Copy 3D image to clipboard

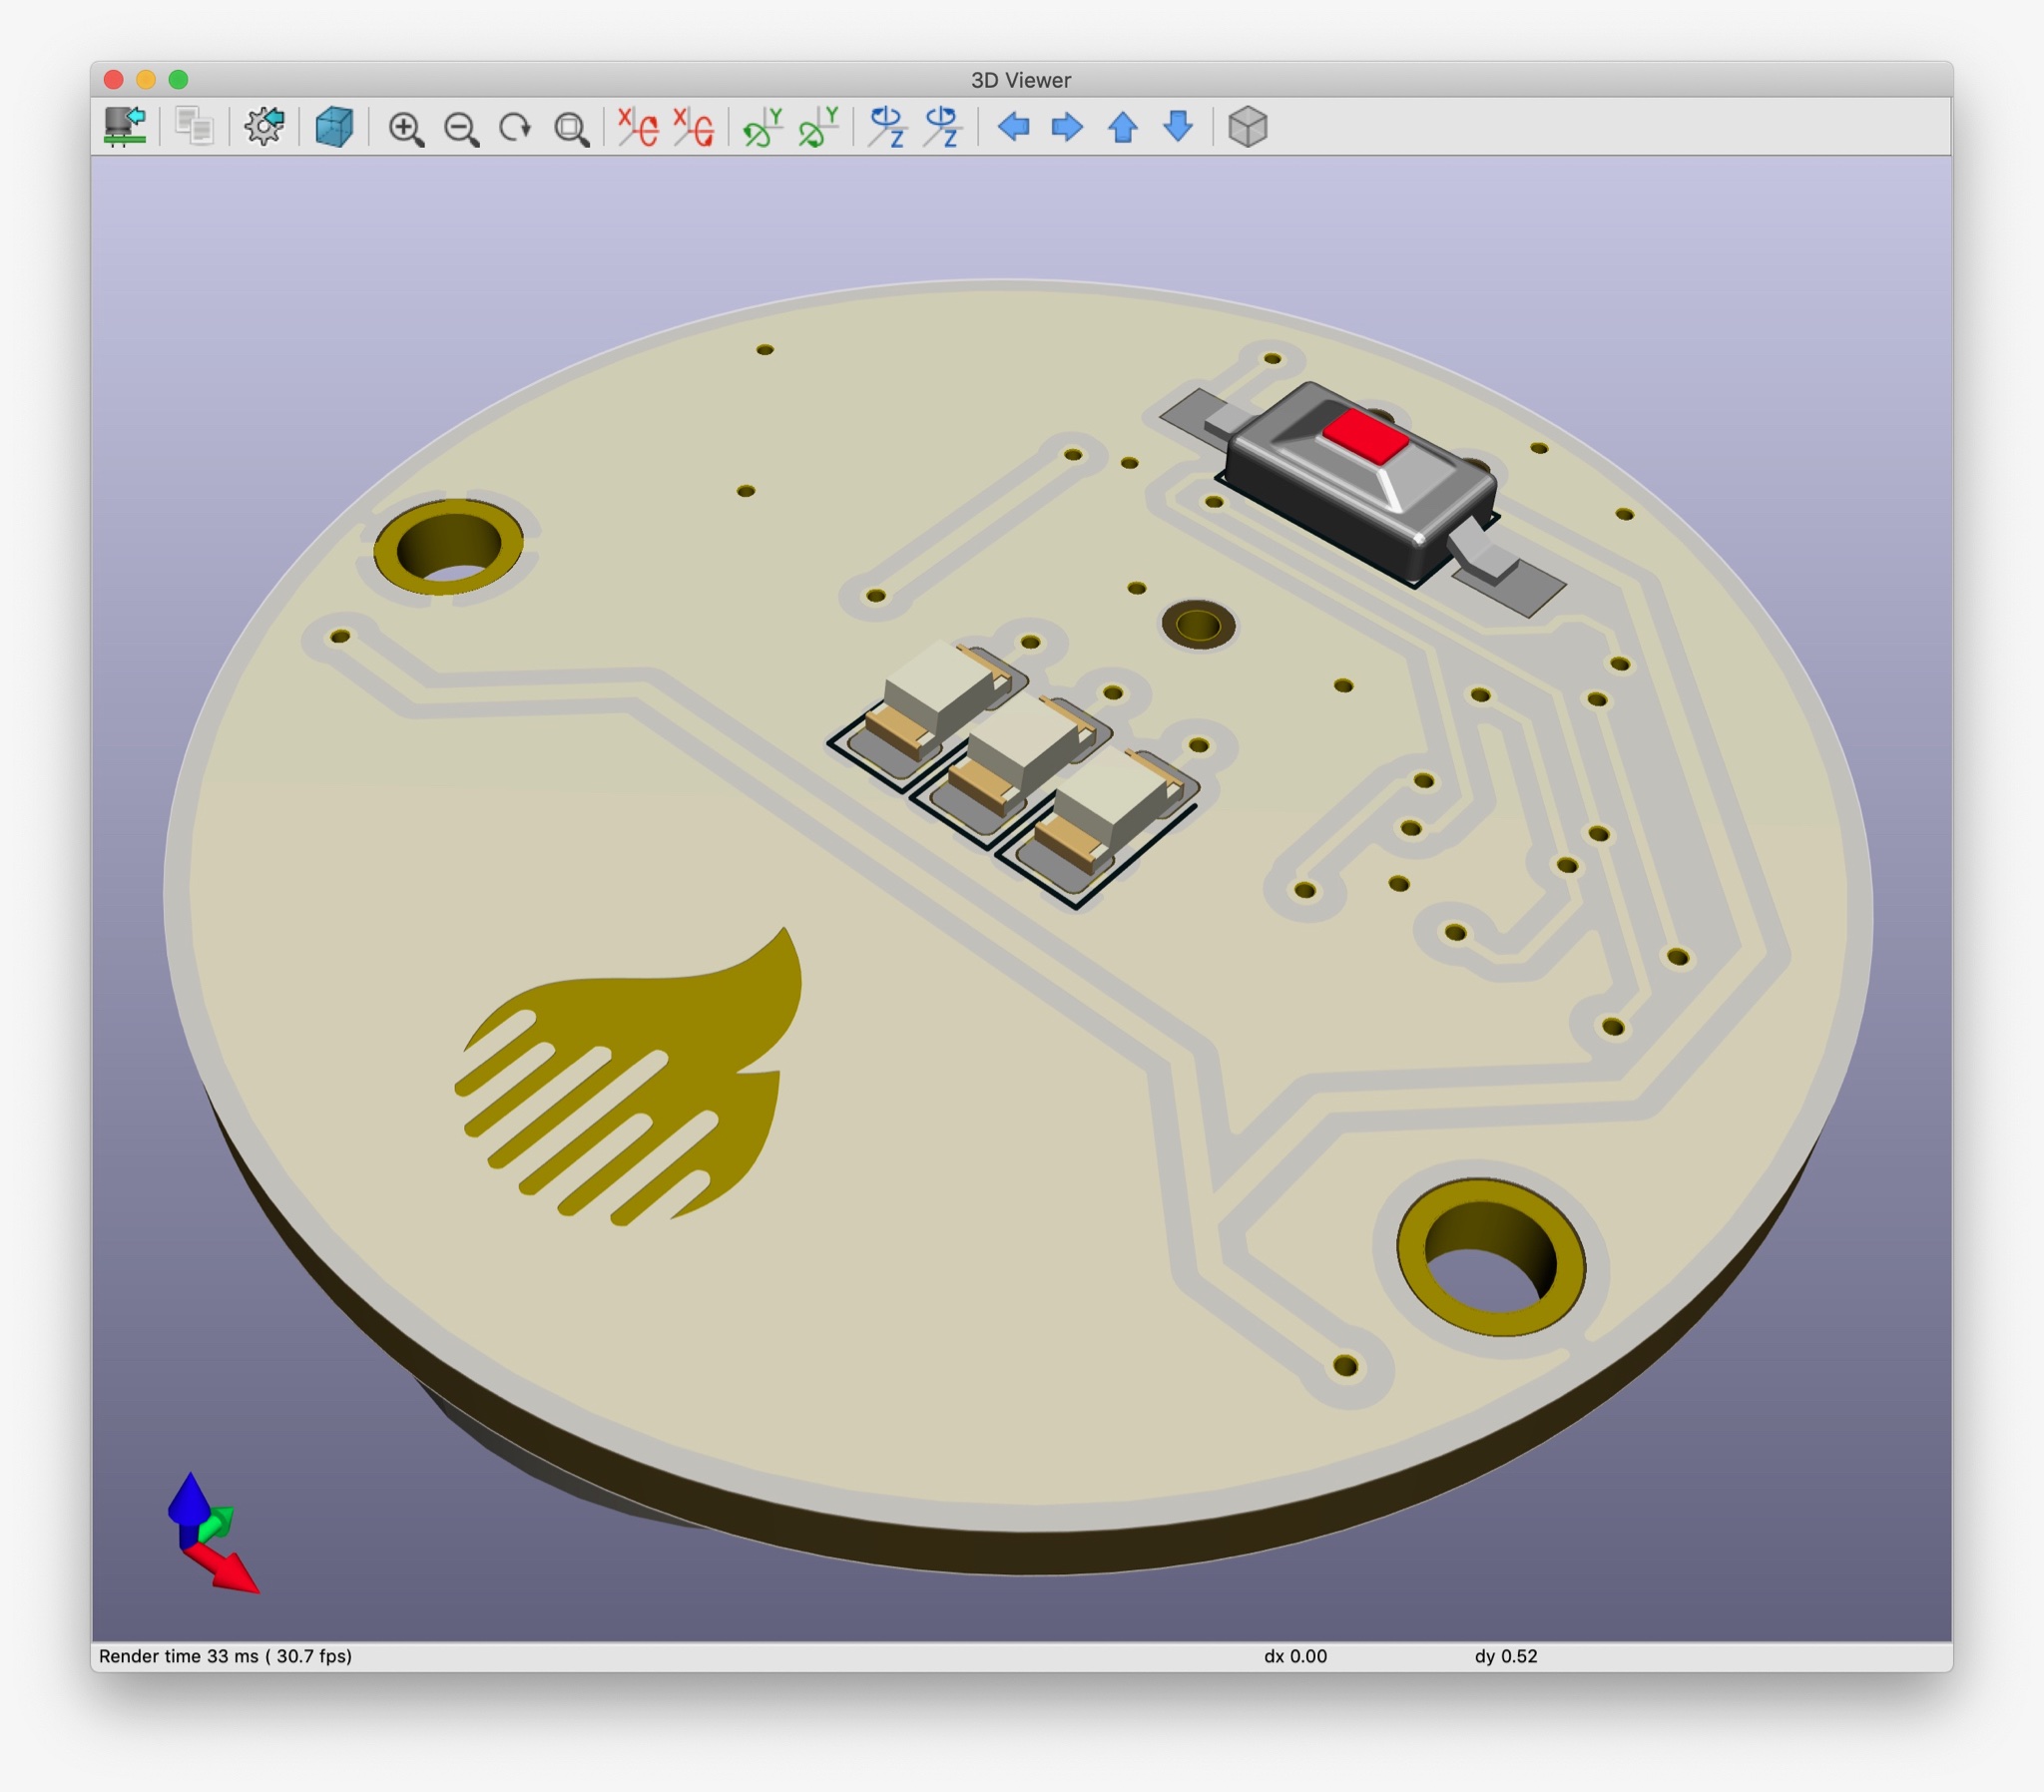coord(194,127)
